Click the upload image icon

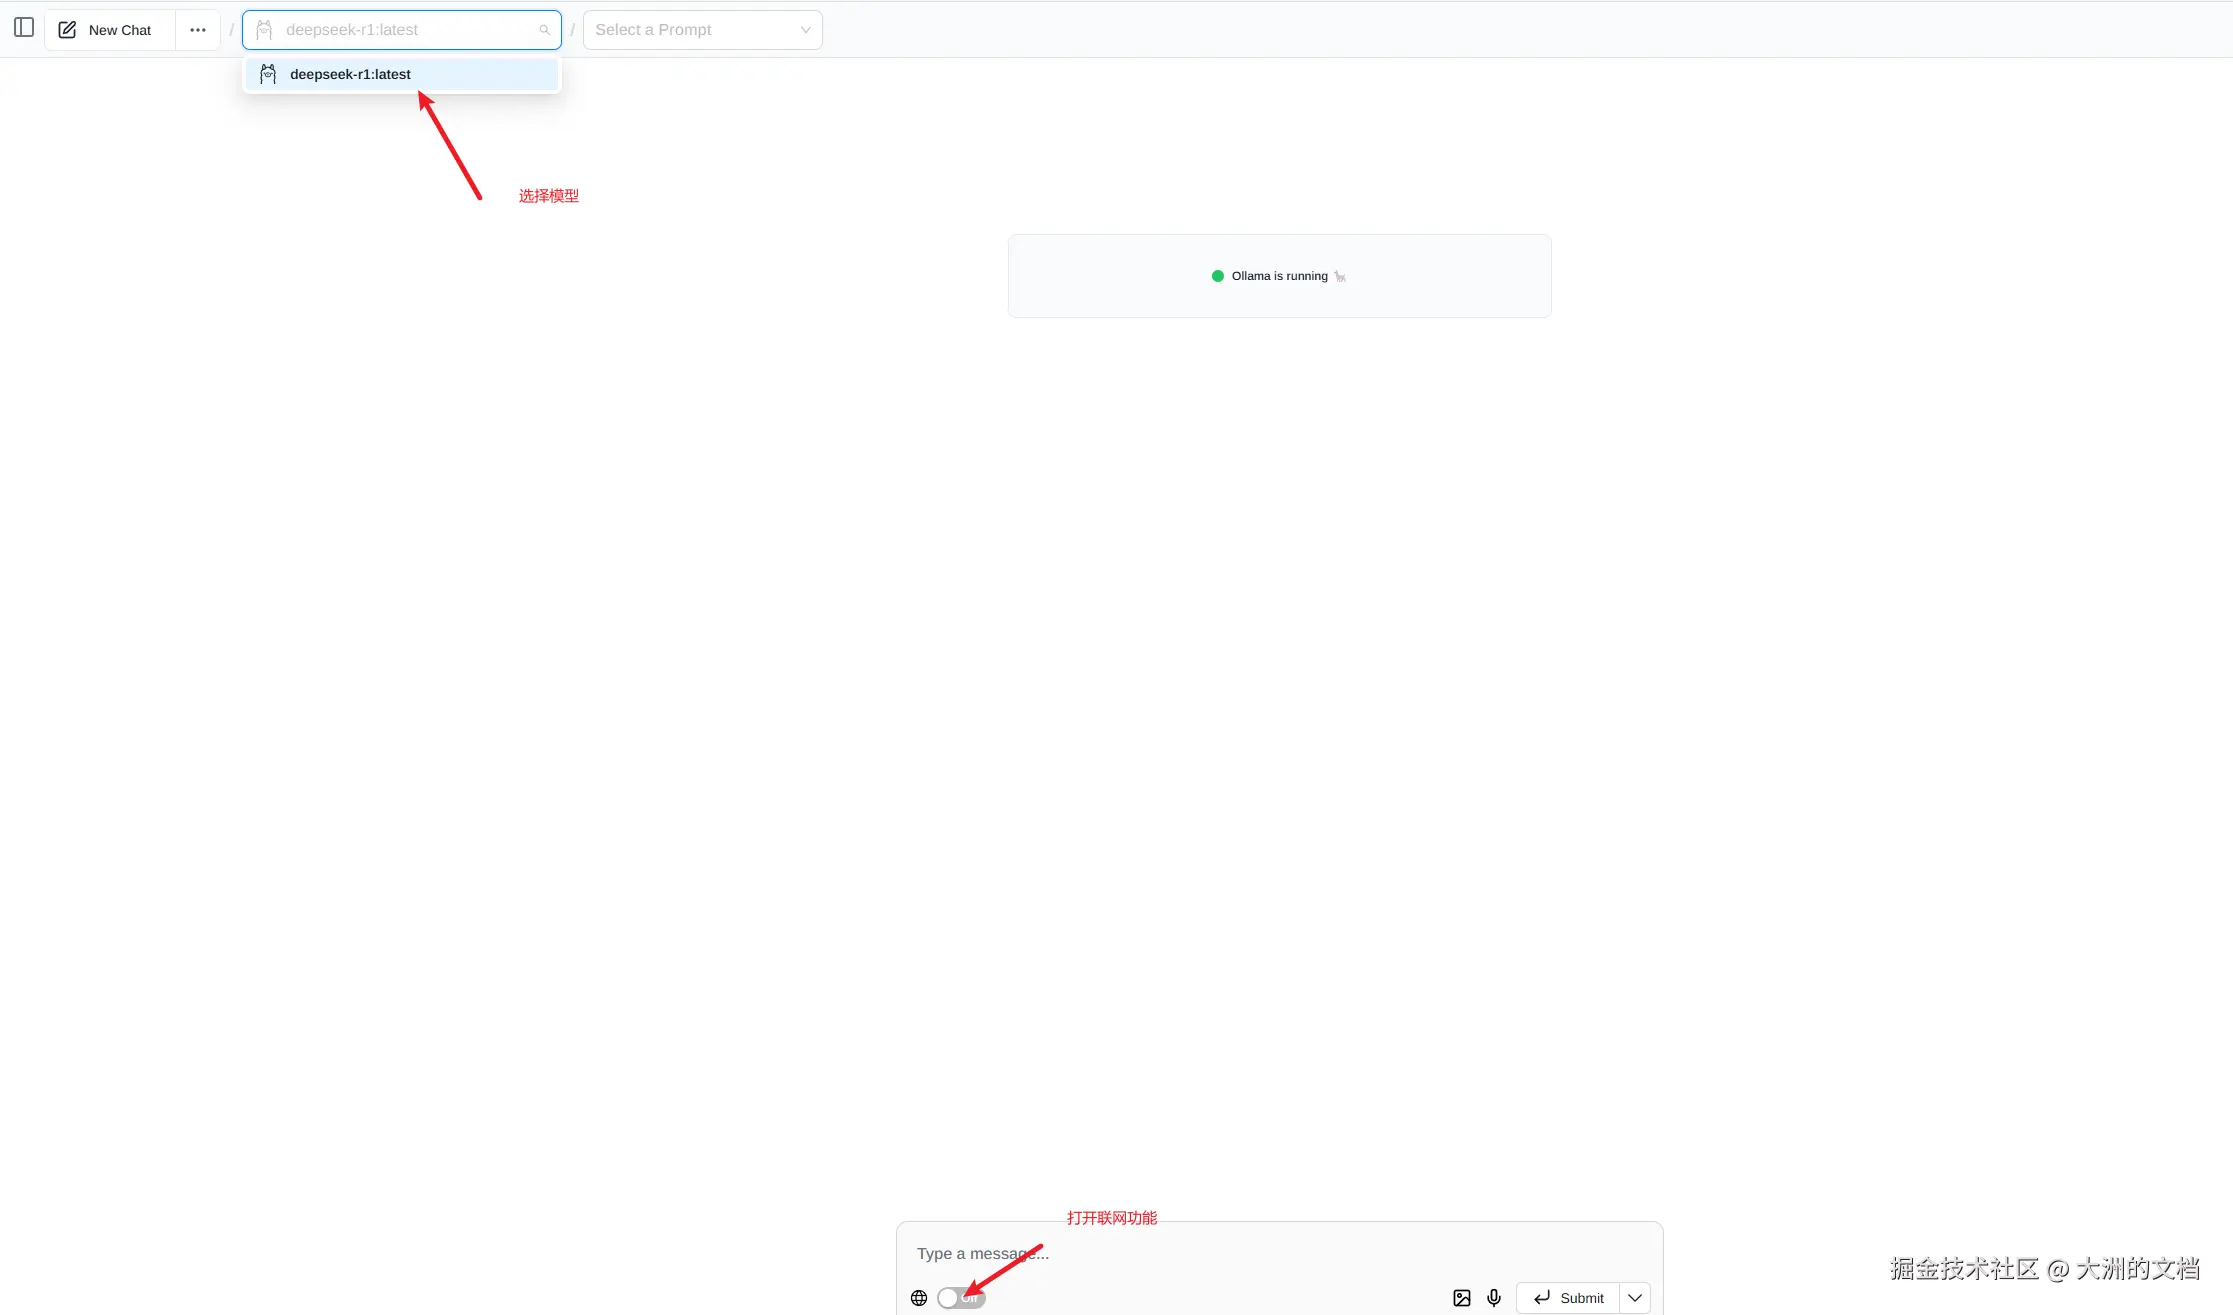[1461, 1298]
